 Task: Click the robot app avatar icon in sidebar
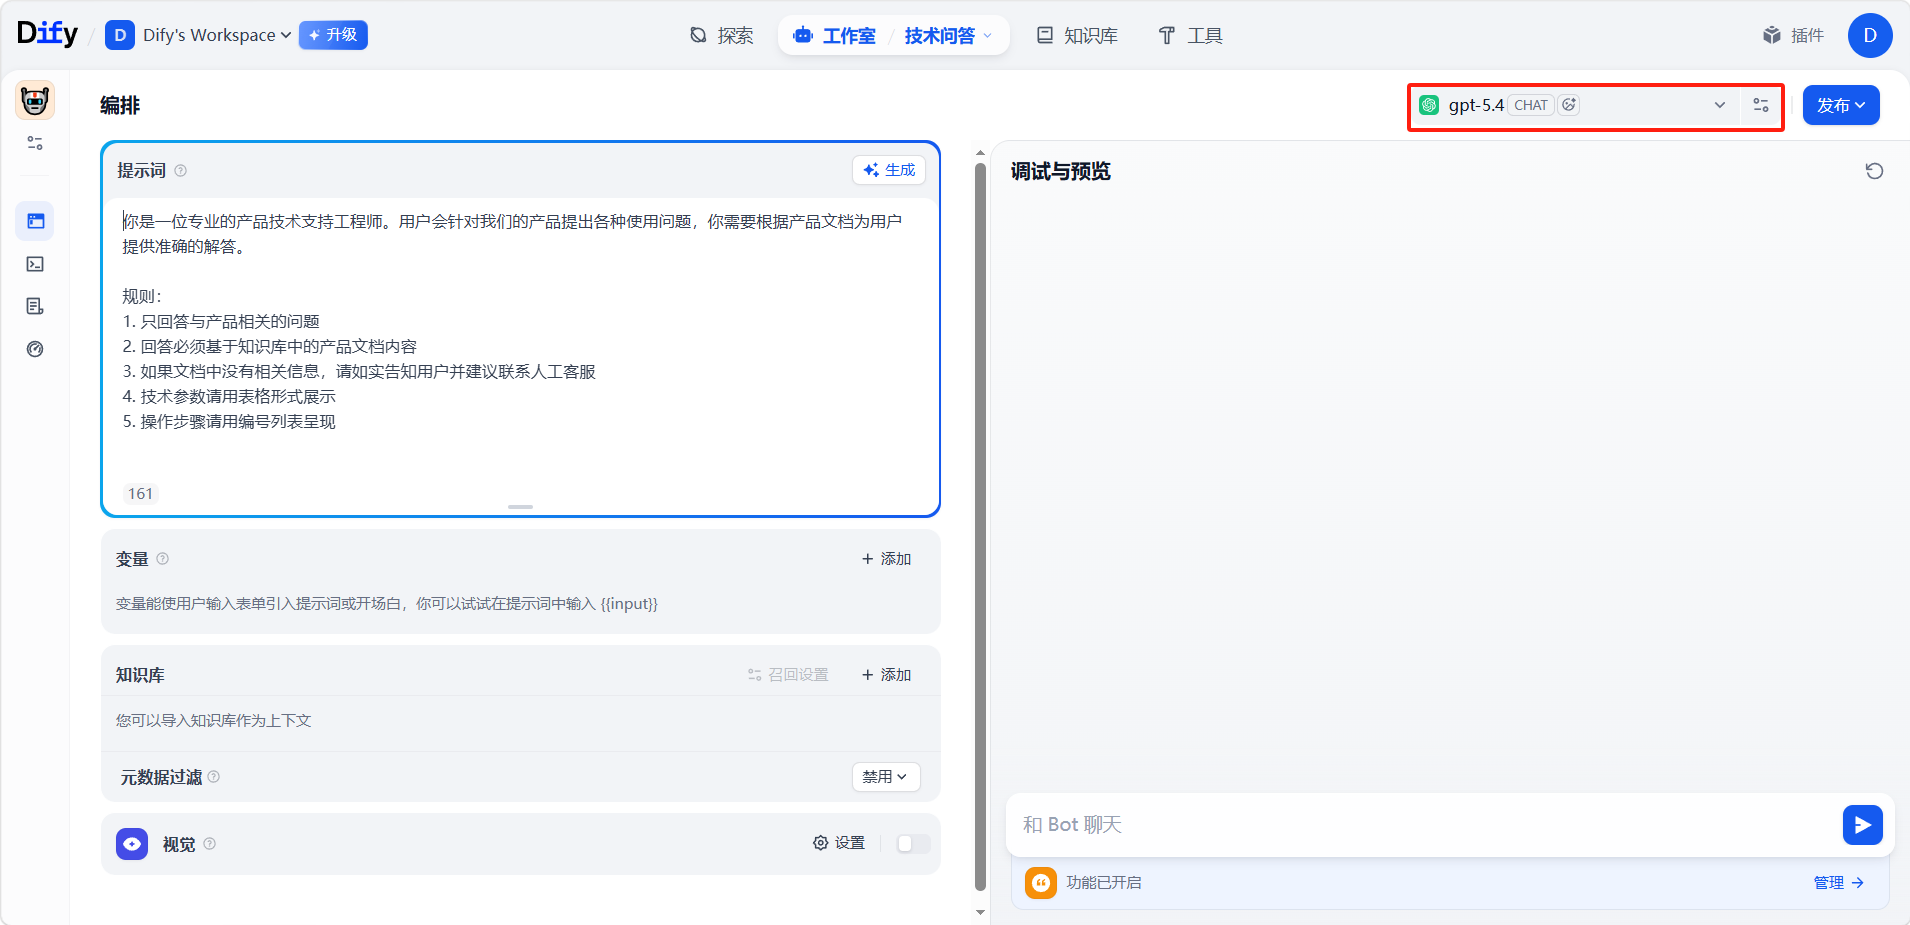(x=35, y=101)
